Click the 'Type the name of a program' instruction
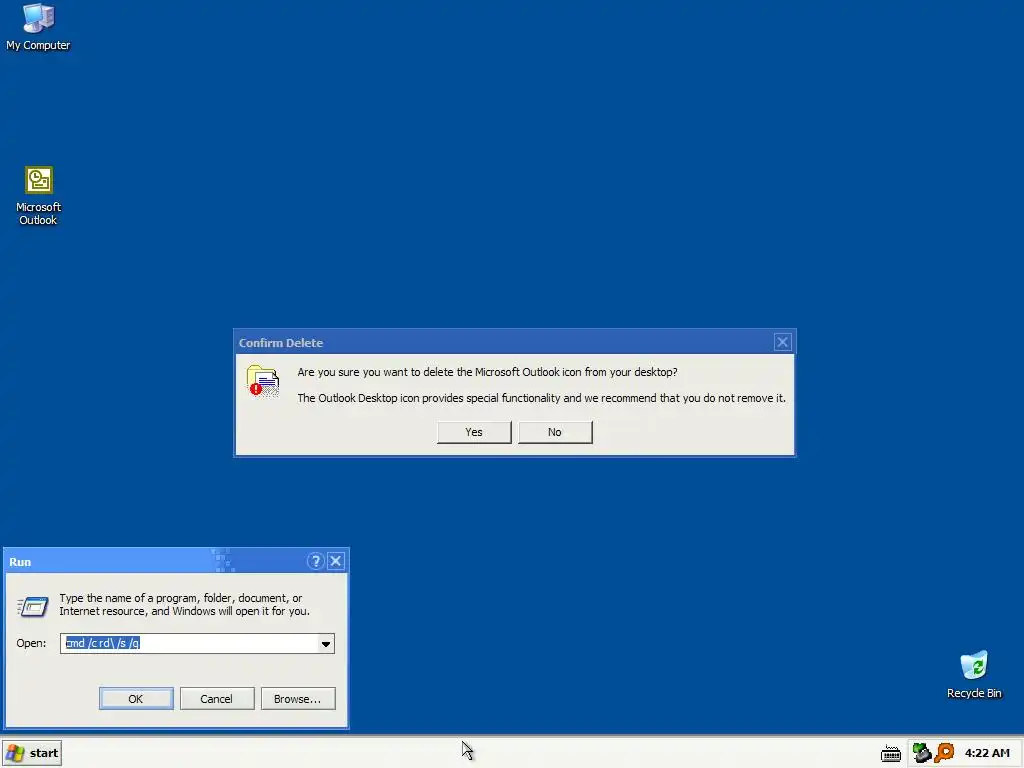Screen dimensions: 1024x768 (x=184, y=605)
